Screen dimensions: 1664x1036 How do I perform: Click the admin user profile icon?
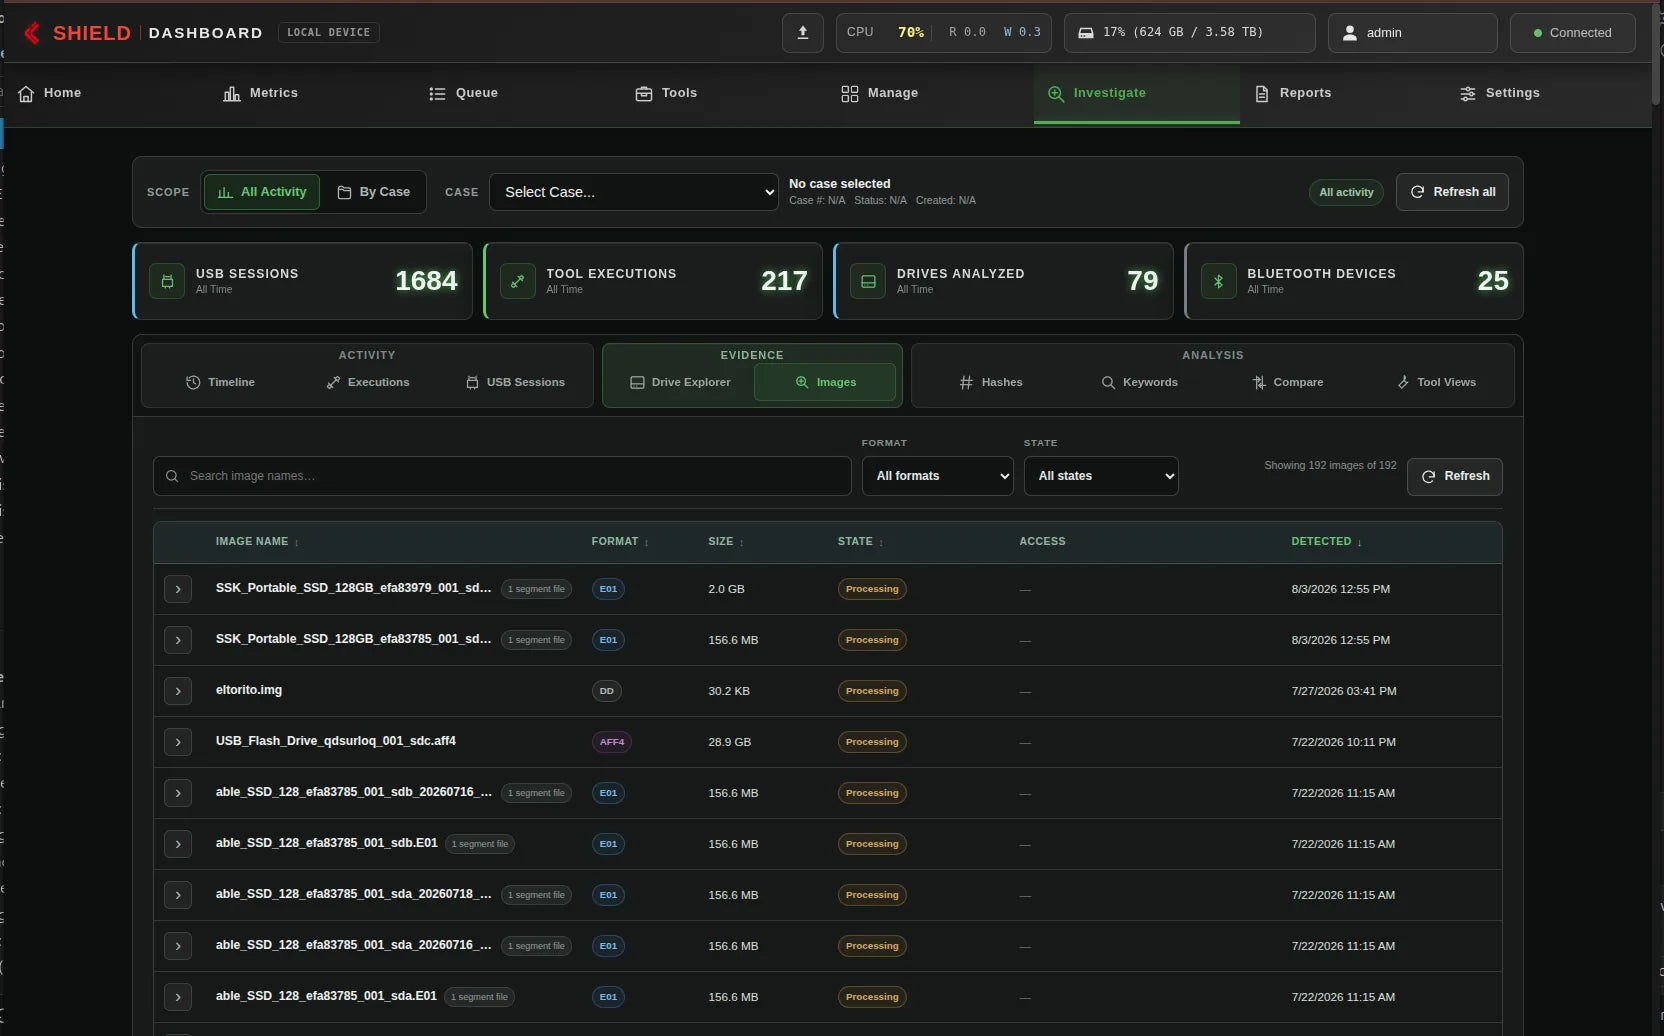1349,33
